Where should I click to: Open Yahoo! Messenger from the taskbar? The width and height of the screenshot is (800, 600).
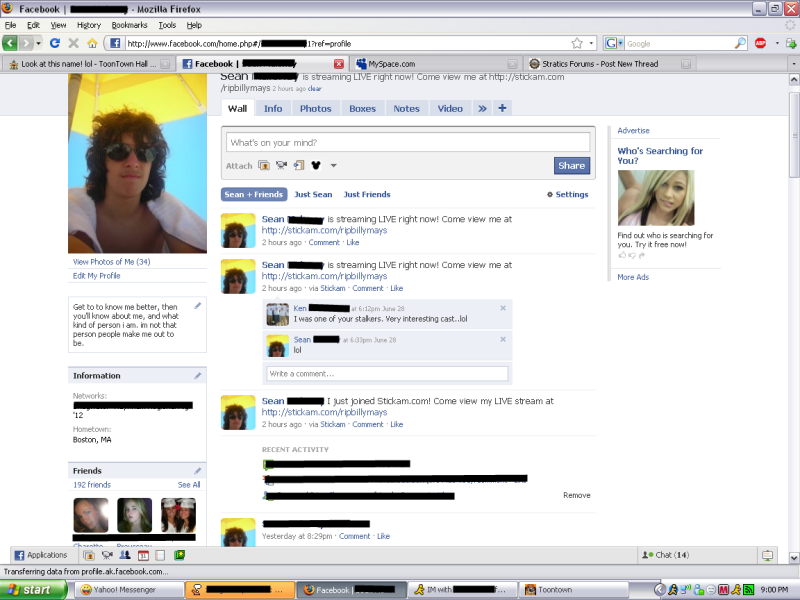pos(129,590)
